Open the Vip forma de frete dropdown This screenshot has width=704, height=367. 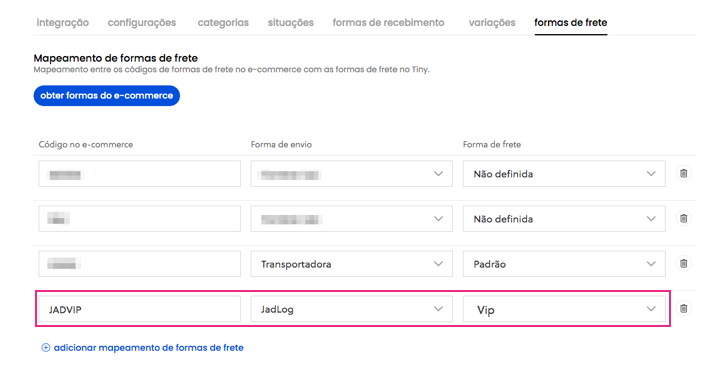pyautogui.click(x=564, y=309)
